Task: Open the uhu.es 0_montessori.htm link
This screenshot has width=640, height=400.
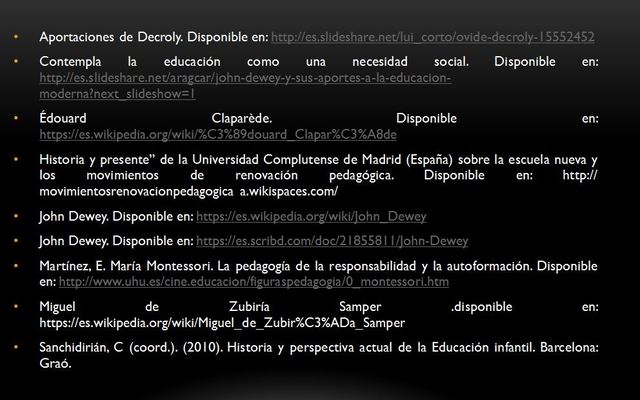Action: [253, 282]
